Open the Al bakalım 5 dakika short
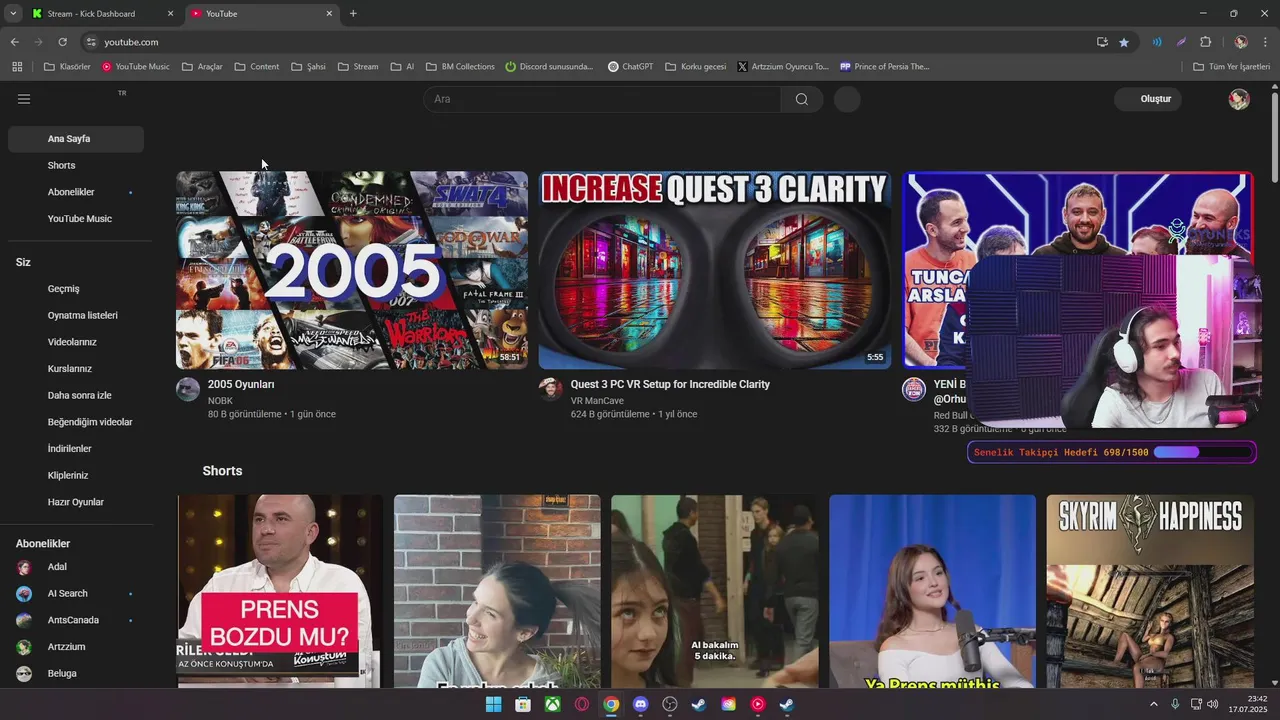 [715, 591]
